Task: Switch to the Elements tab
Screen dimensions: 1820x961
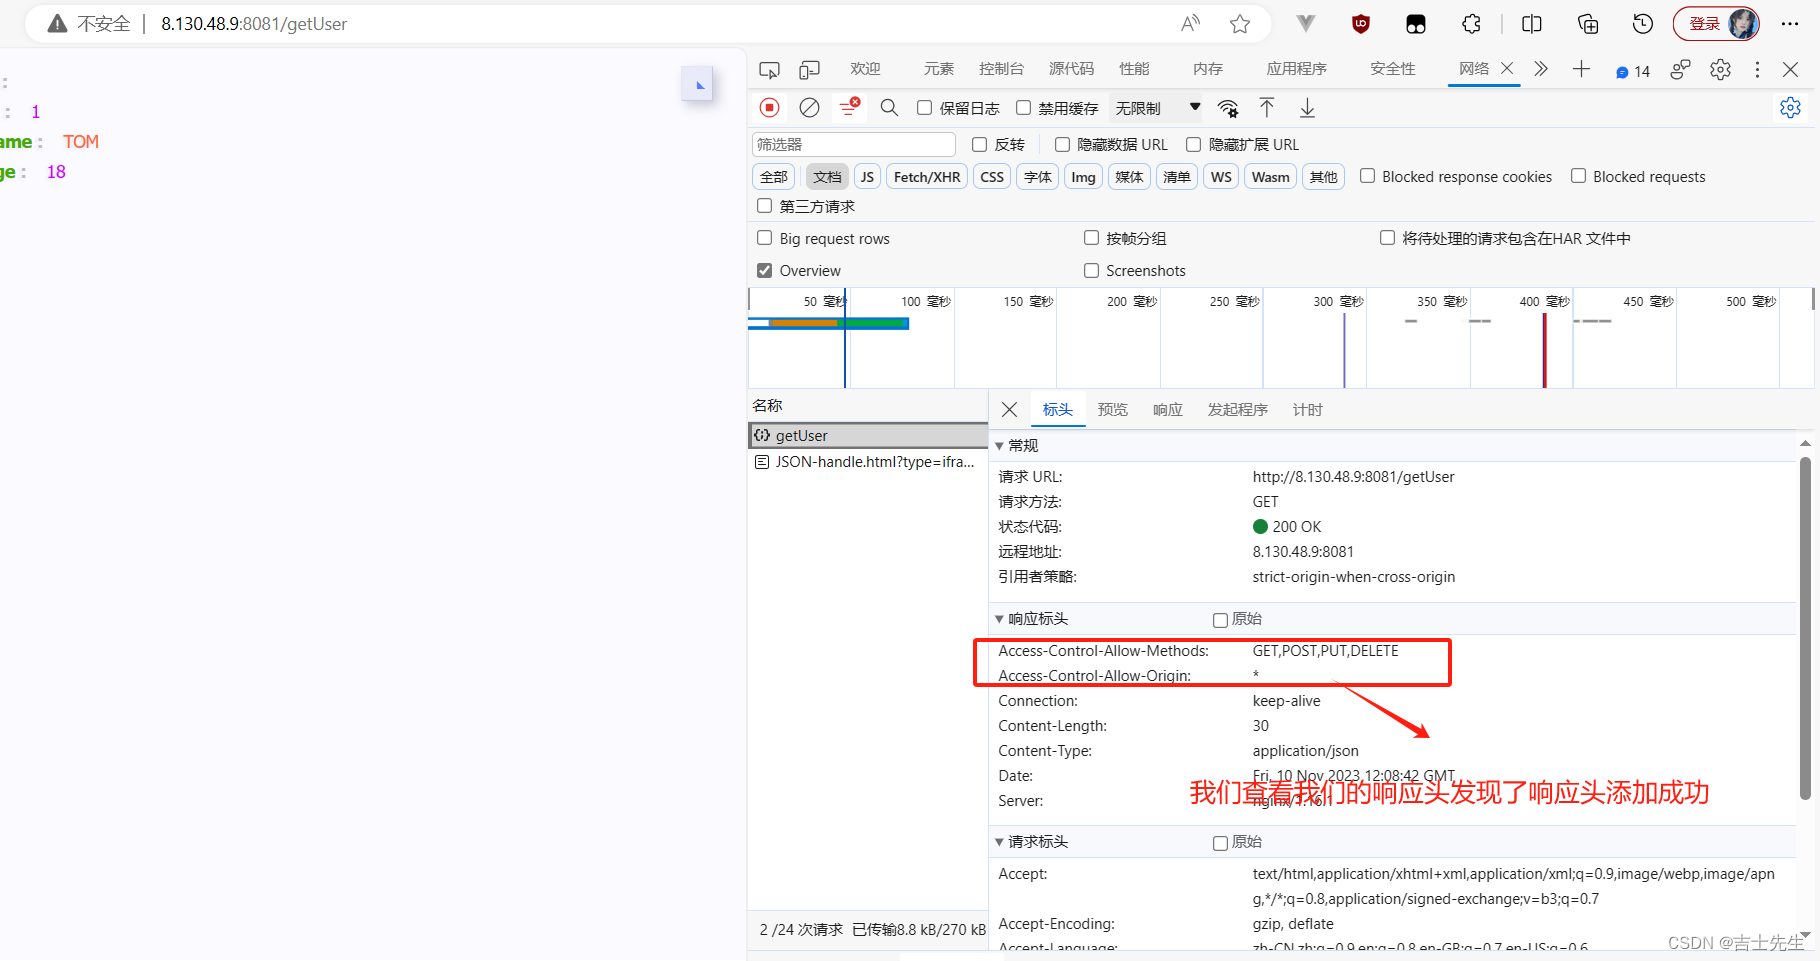Action: pyautogui.click(x=939, y=69)
